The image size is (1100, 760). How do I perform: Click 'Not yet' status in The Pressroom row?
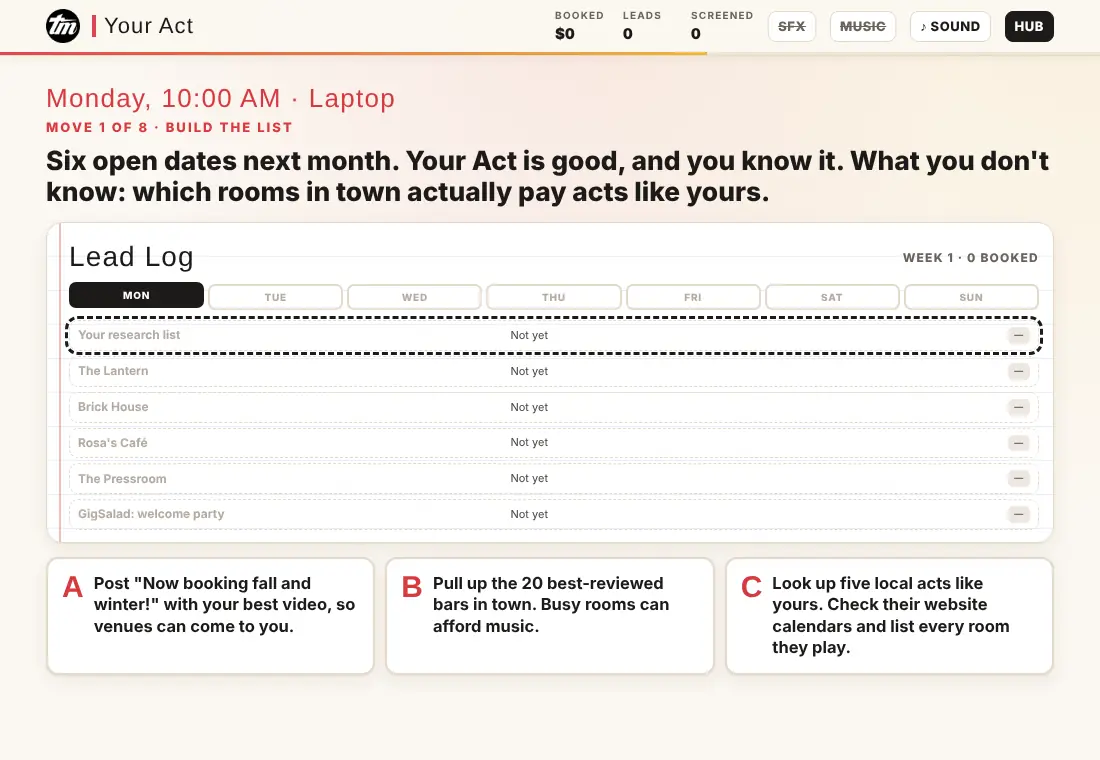(529, 478)
